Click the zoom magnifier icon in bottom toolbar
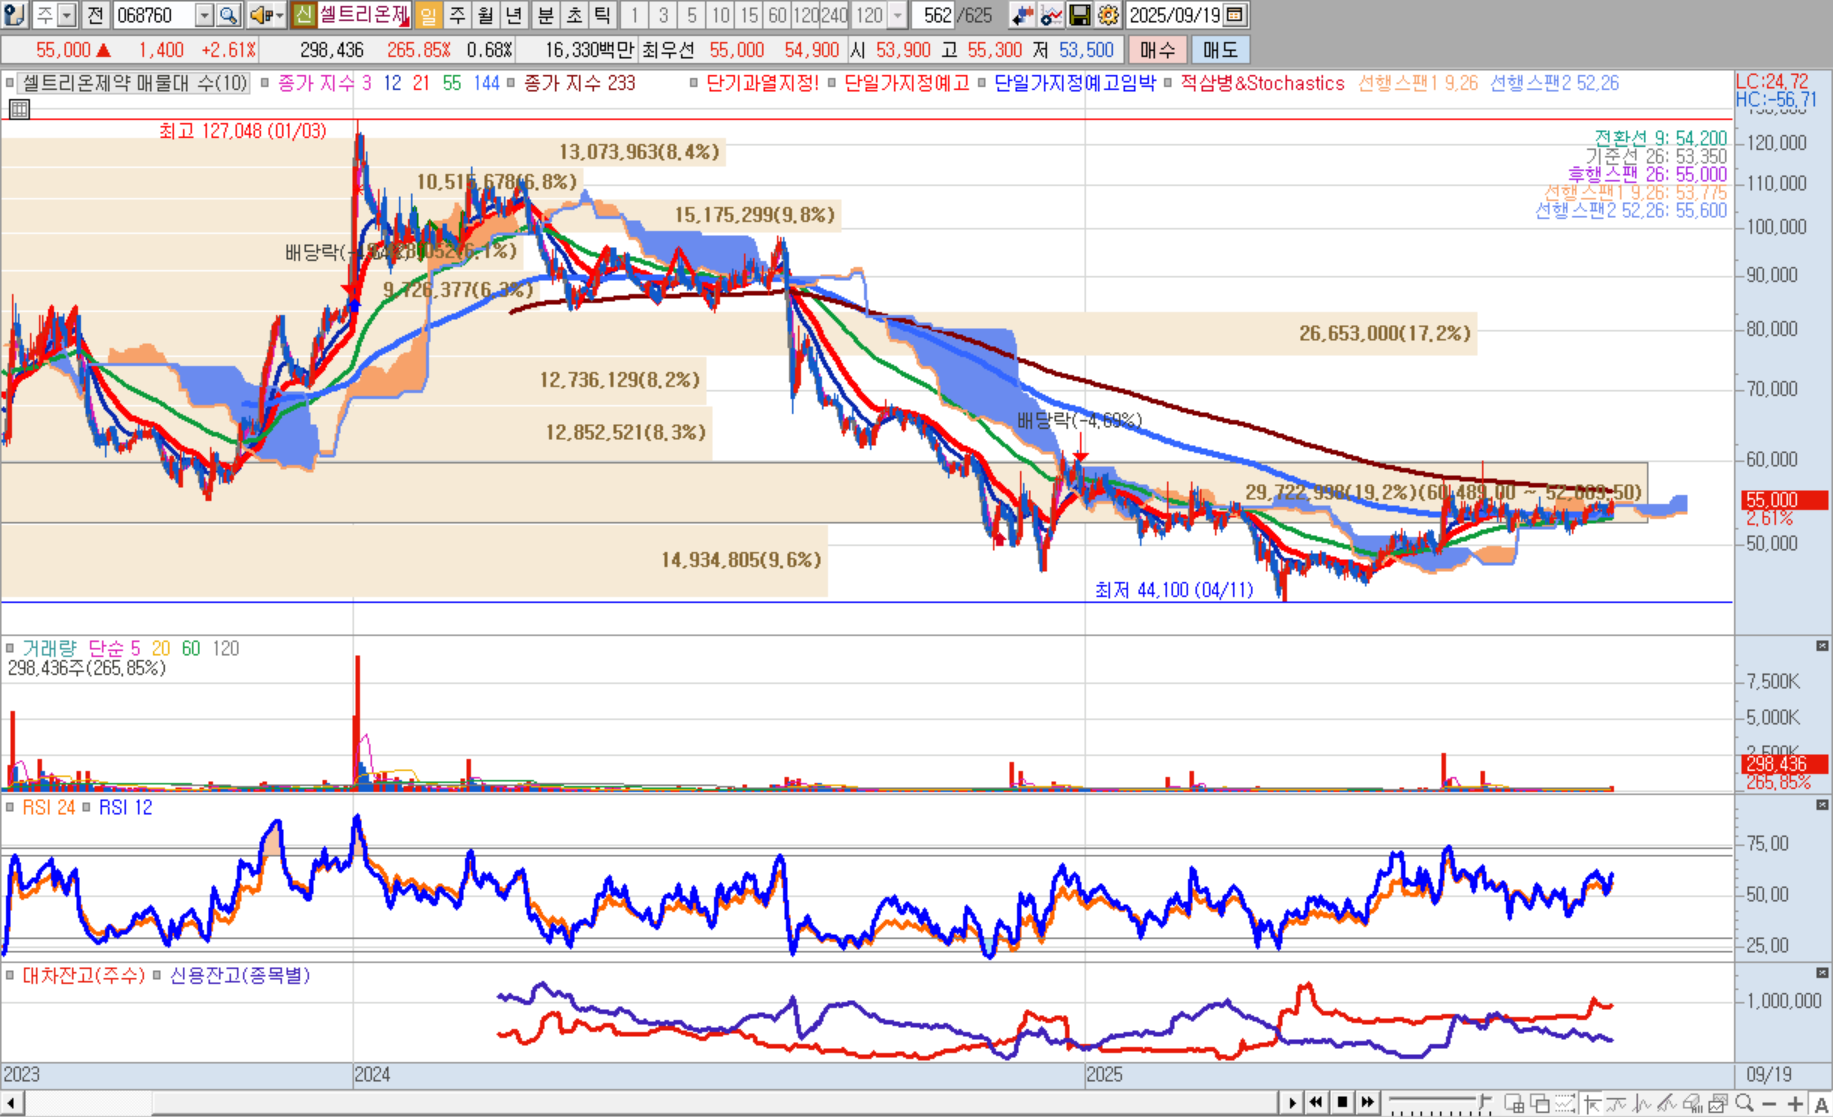This screenshot has height=1117, width=1833. pyautogui.click(x=1745, y=1103)
